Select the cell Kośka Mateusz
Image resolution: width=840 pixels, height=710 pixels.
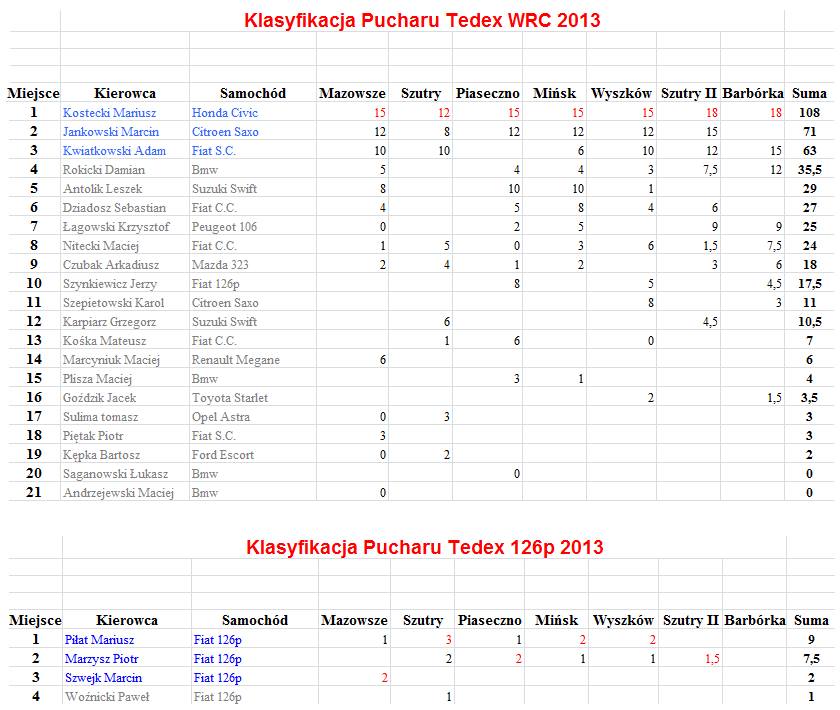(104, 341)
